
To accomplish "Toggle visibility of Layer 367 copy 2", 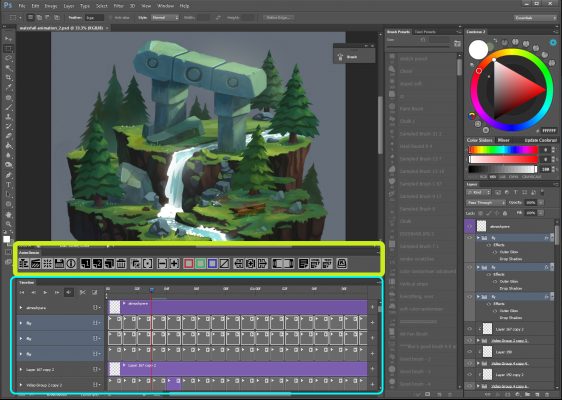I will coord(470,329).
